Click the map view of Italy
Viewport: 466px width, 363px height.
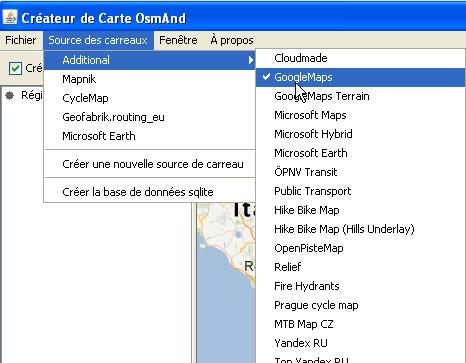tap(226, 283)
